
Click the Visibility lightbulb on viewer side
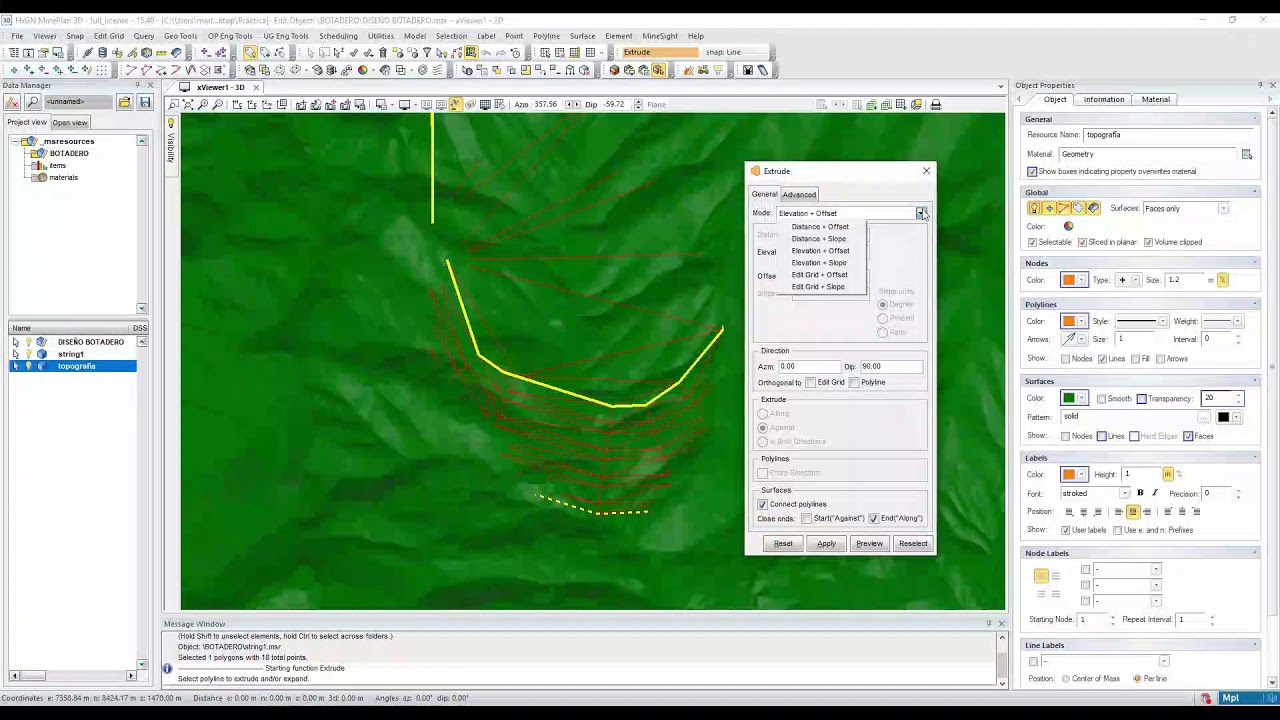[x=171, y=123]
